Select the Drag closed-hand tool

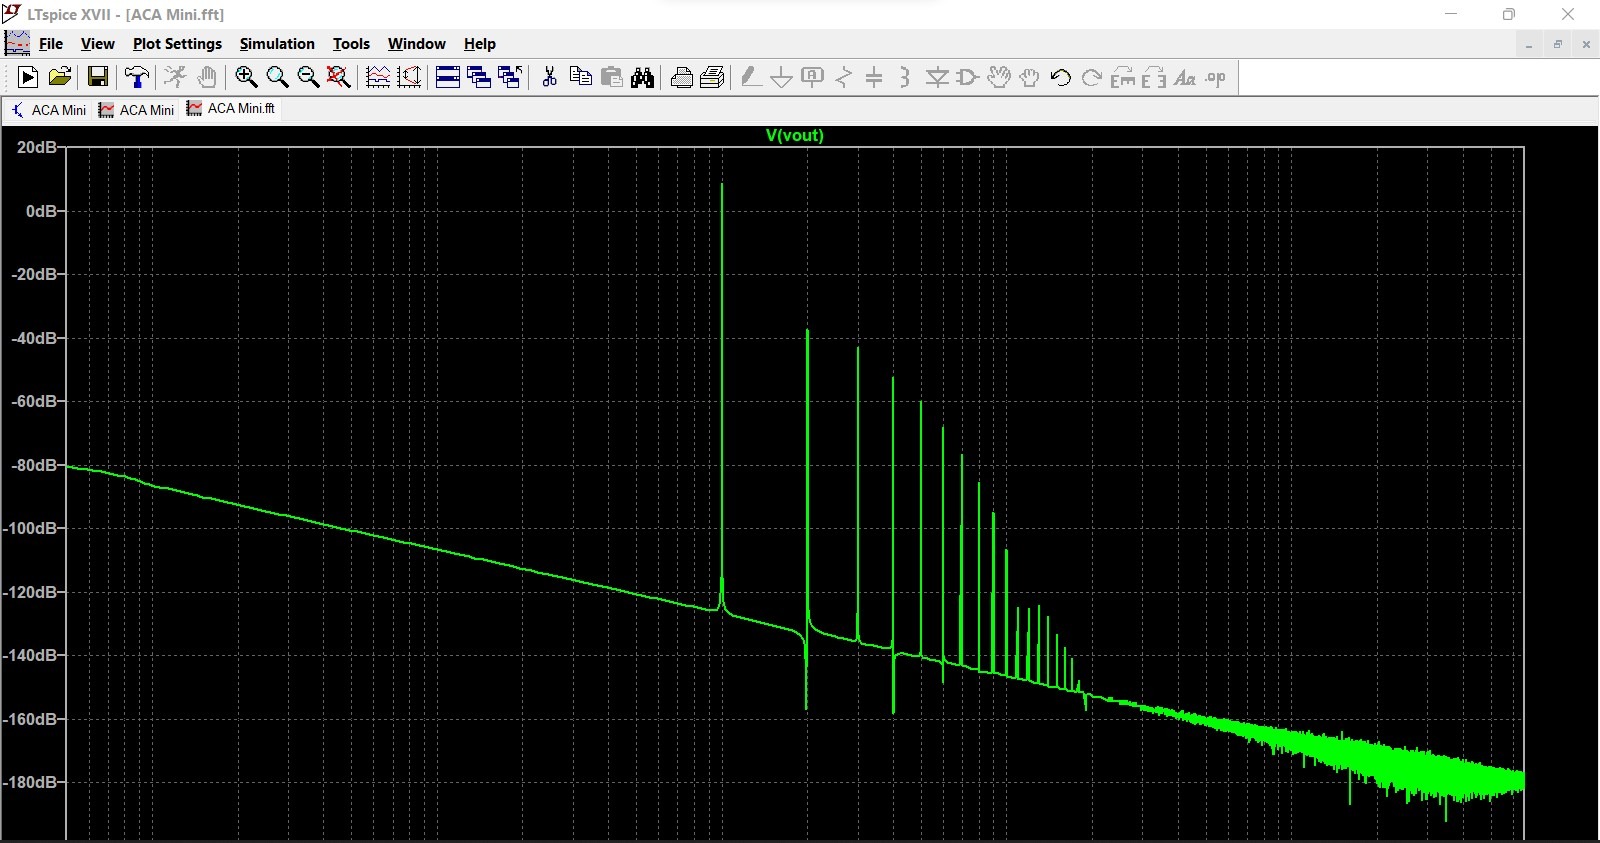tap(1030, 77)
